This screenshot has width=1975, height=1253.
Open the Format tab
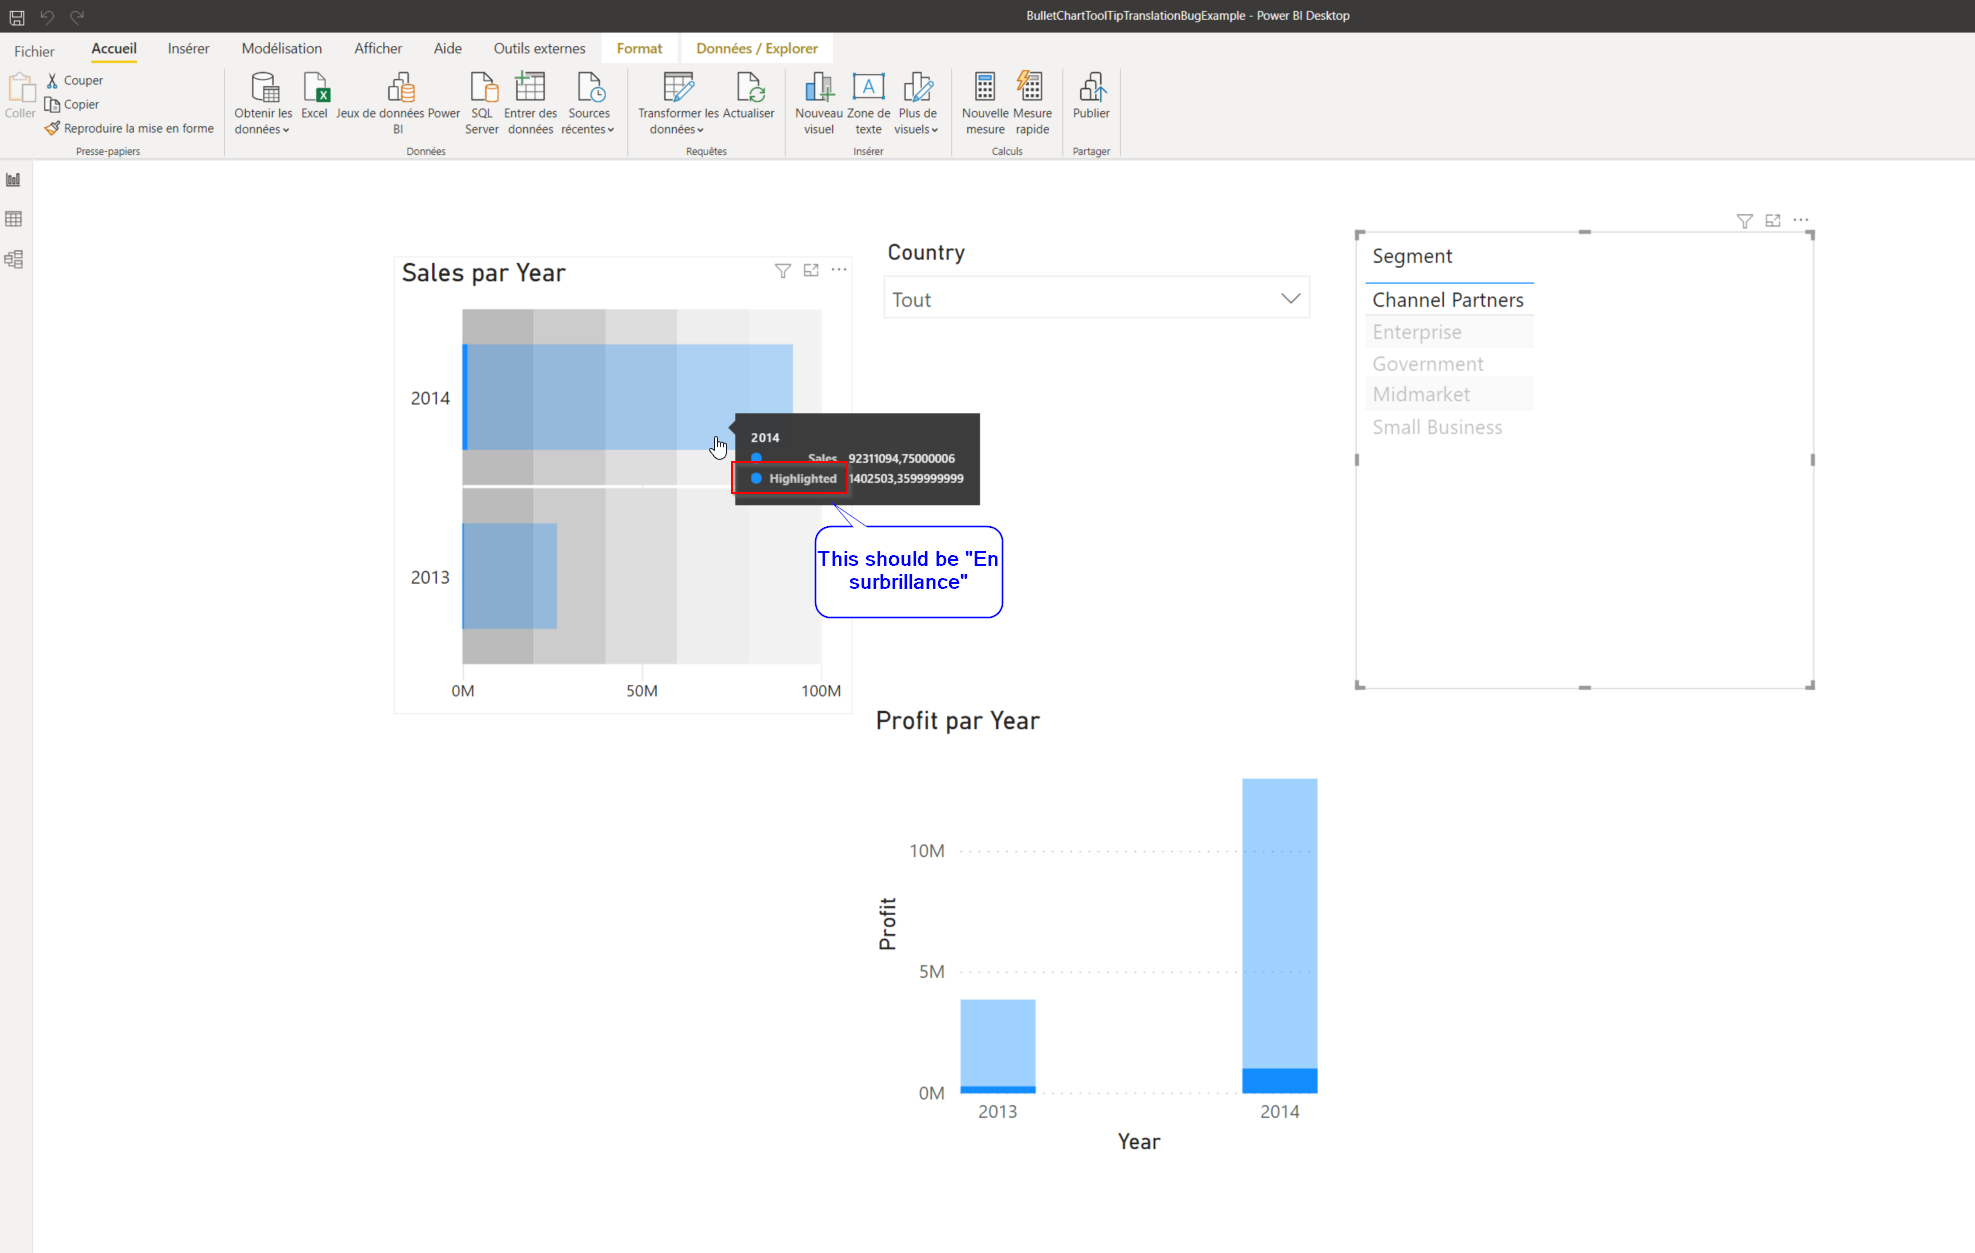[640, 48]
